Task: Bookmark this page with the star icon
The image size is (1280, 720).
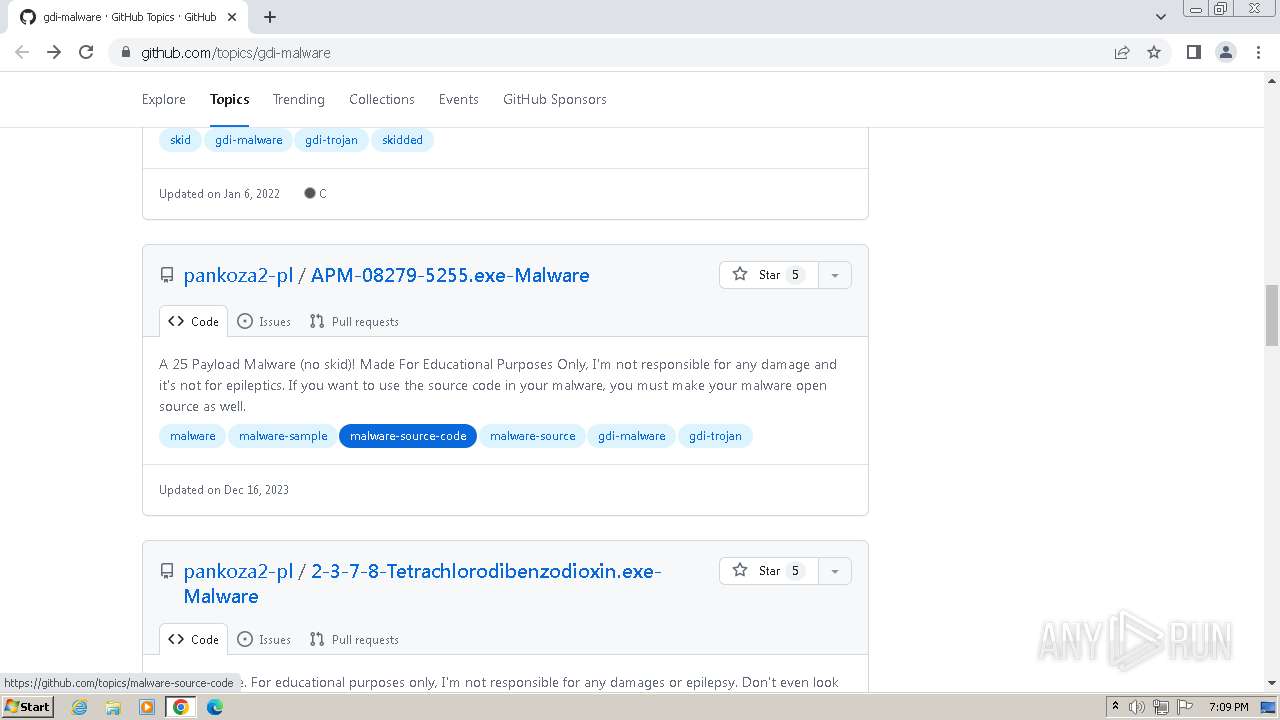Action: [1154, 52]
